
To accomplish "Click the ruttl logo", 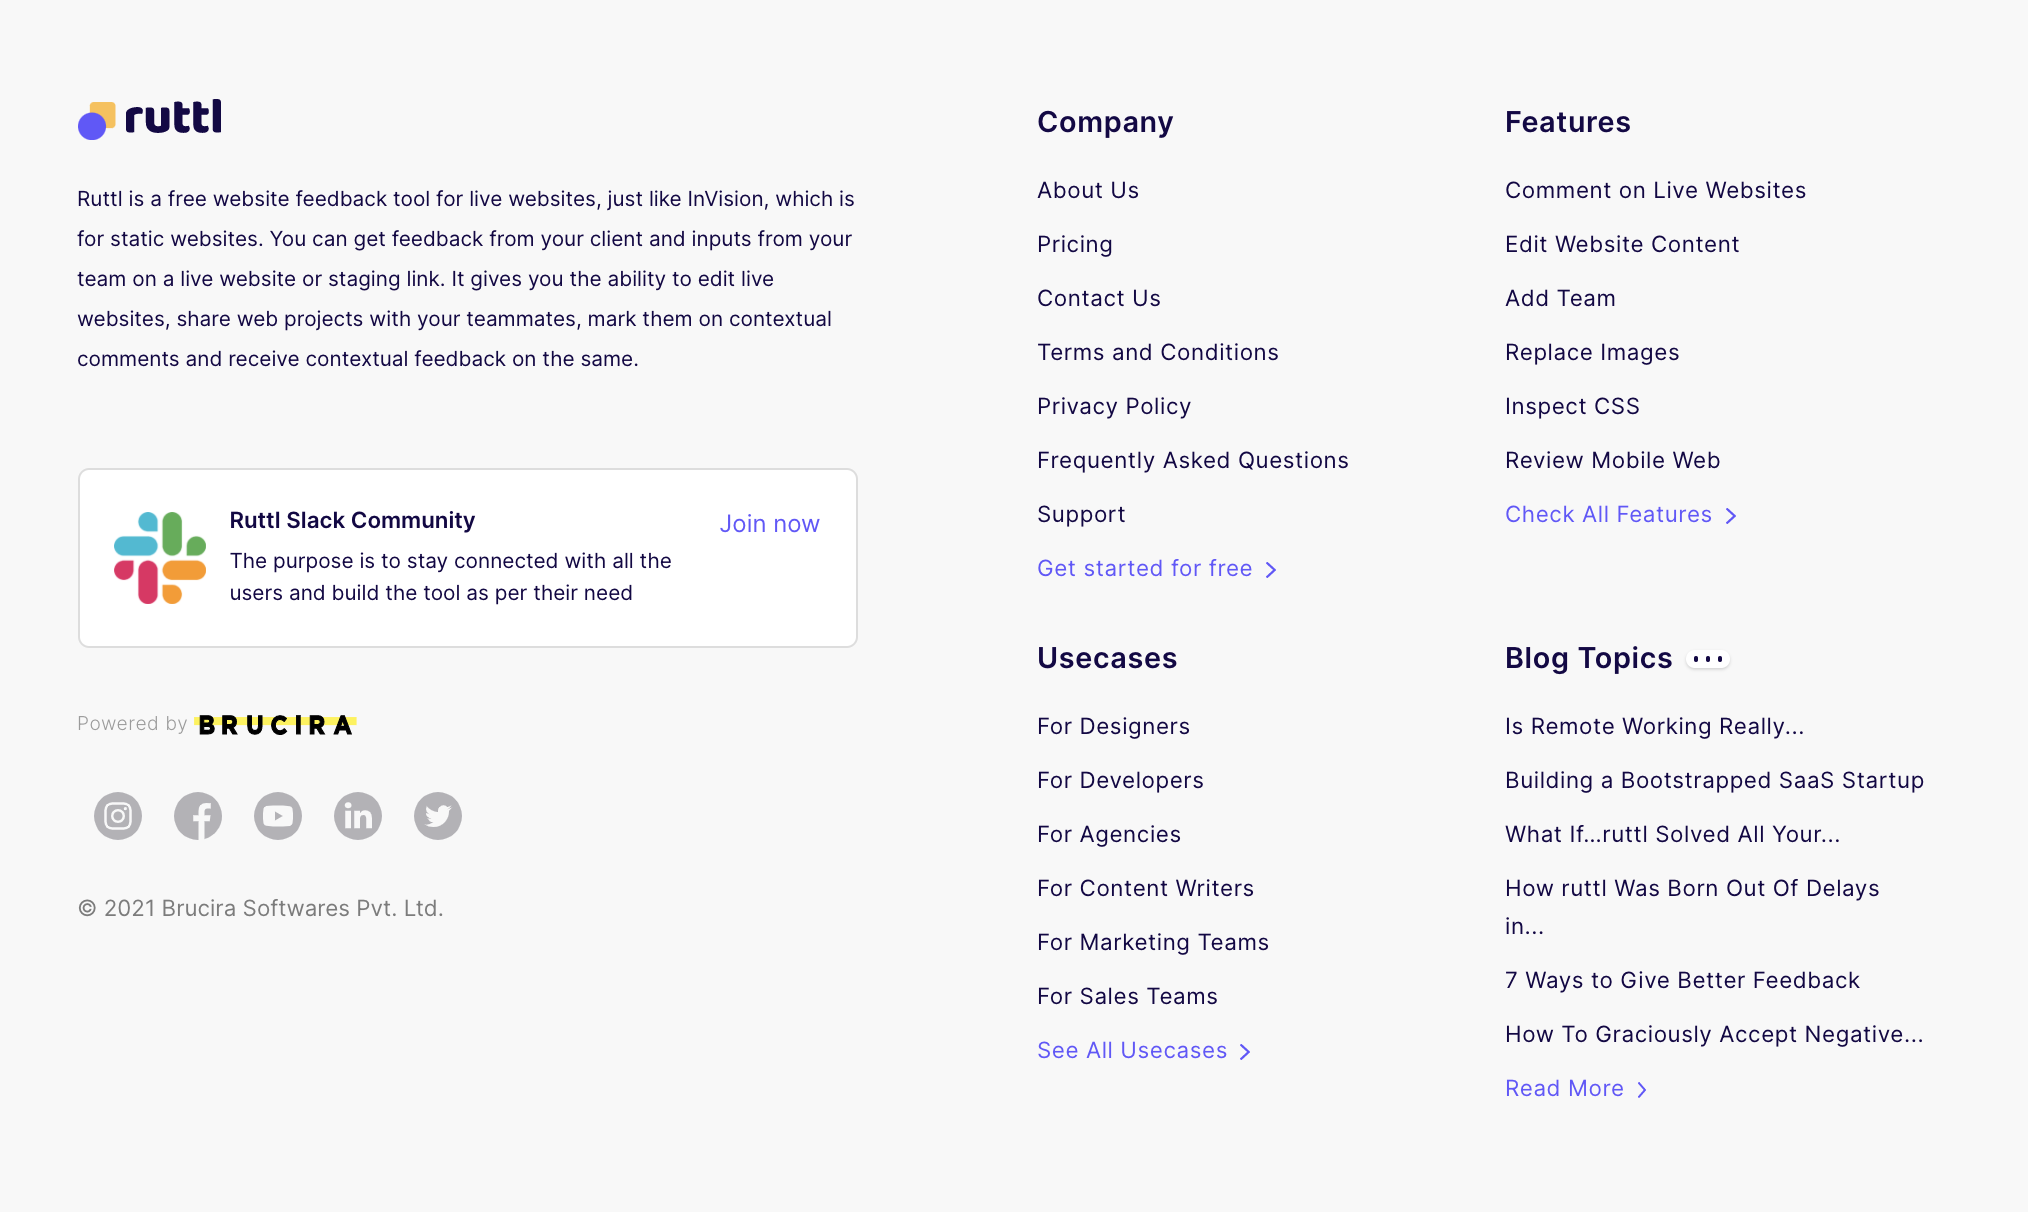I will tap(150, 119).
